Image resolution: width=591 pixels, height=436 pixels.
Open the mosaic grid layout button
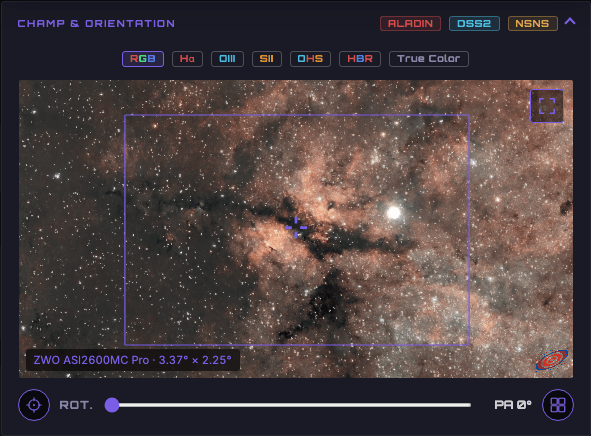point(558,405)
